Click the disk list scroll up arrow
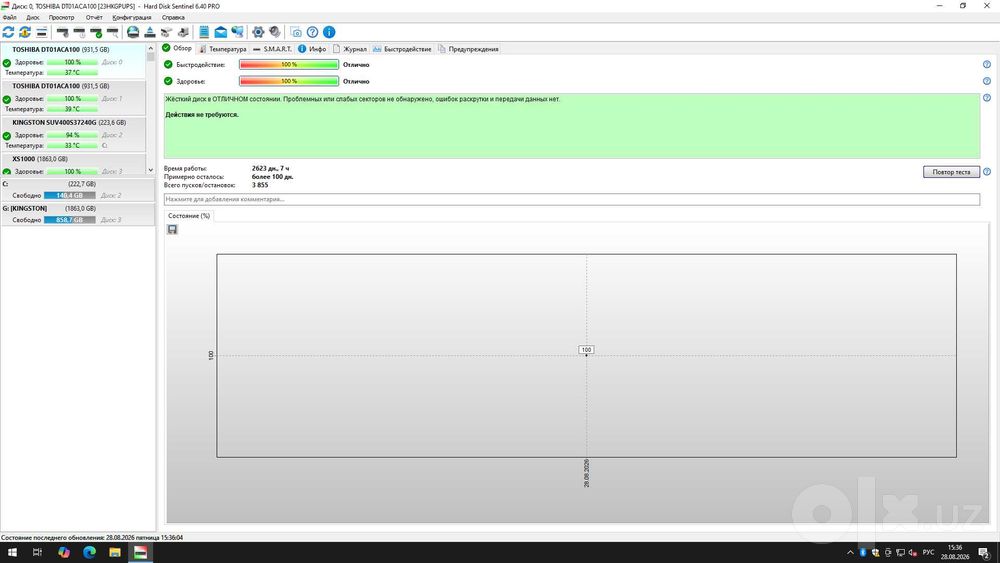The height and width of the screenshot is (563, 1000). pyautogui.click(x=151, y=48)
